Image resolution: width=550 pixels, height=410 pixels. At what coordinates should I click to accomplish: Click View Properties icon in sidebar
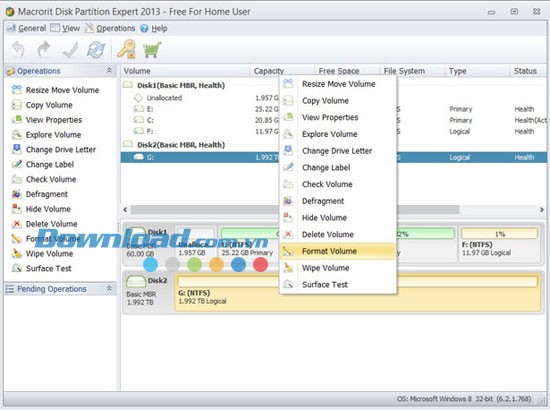16,119
